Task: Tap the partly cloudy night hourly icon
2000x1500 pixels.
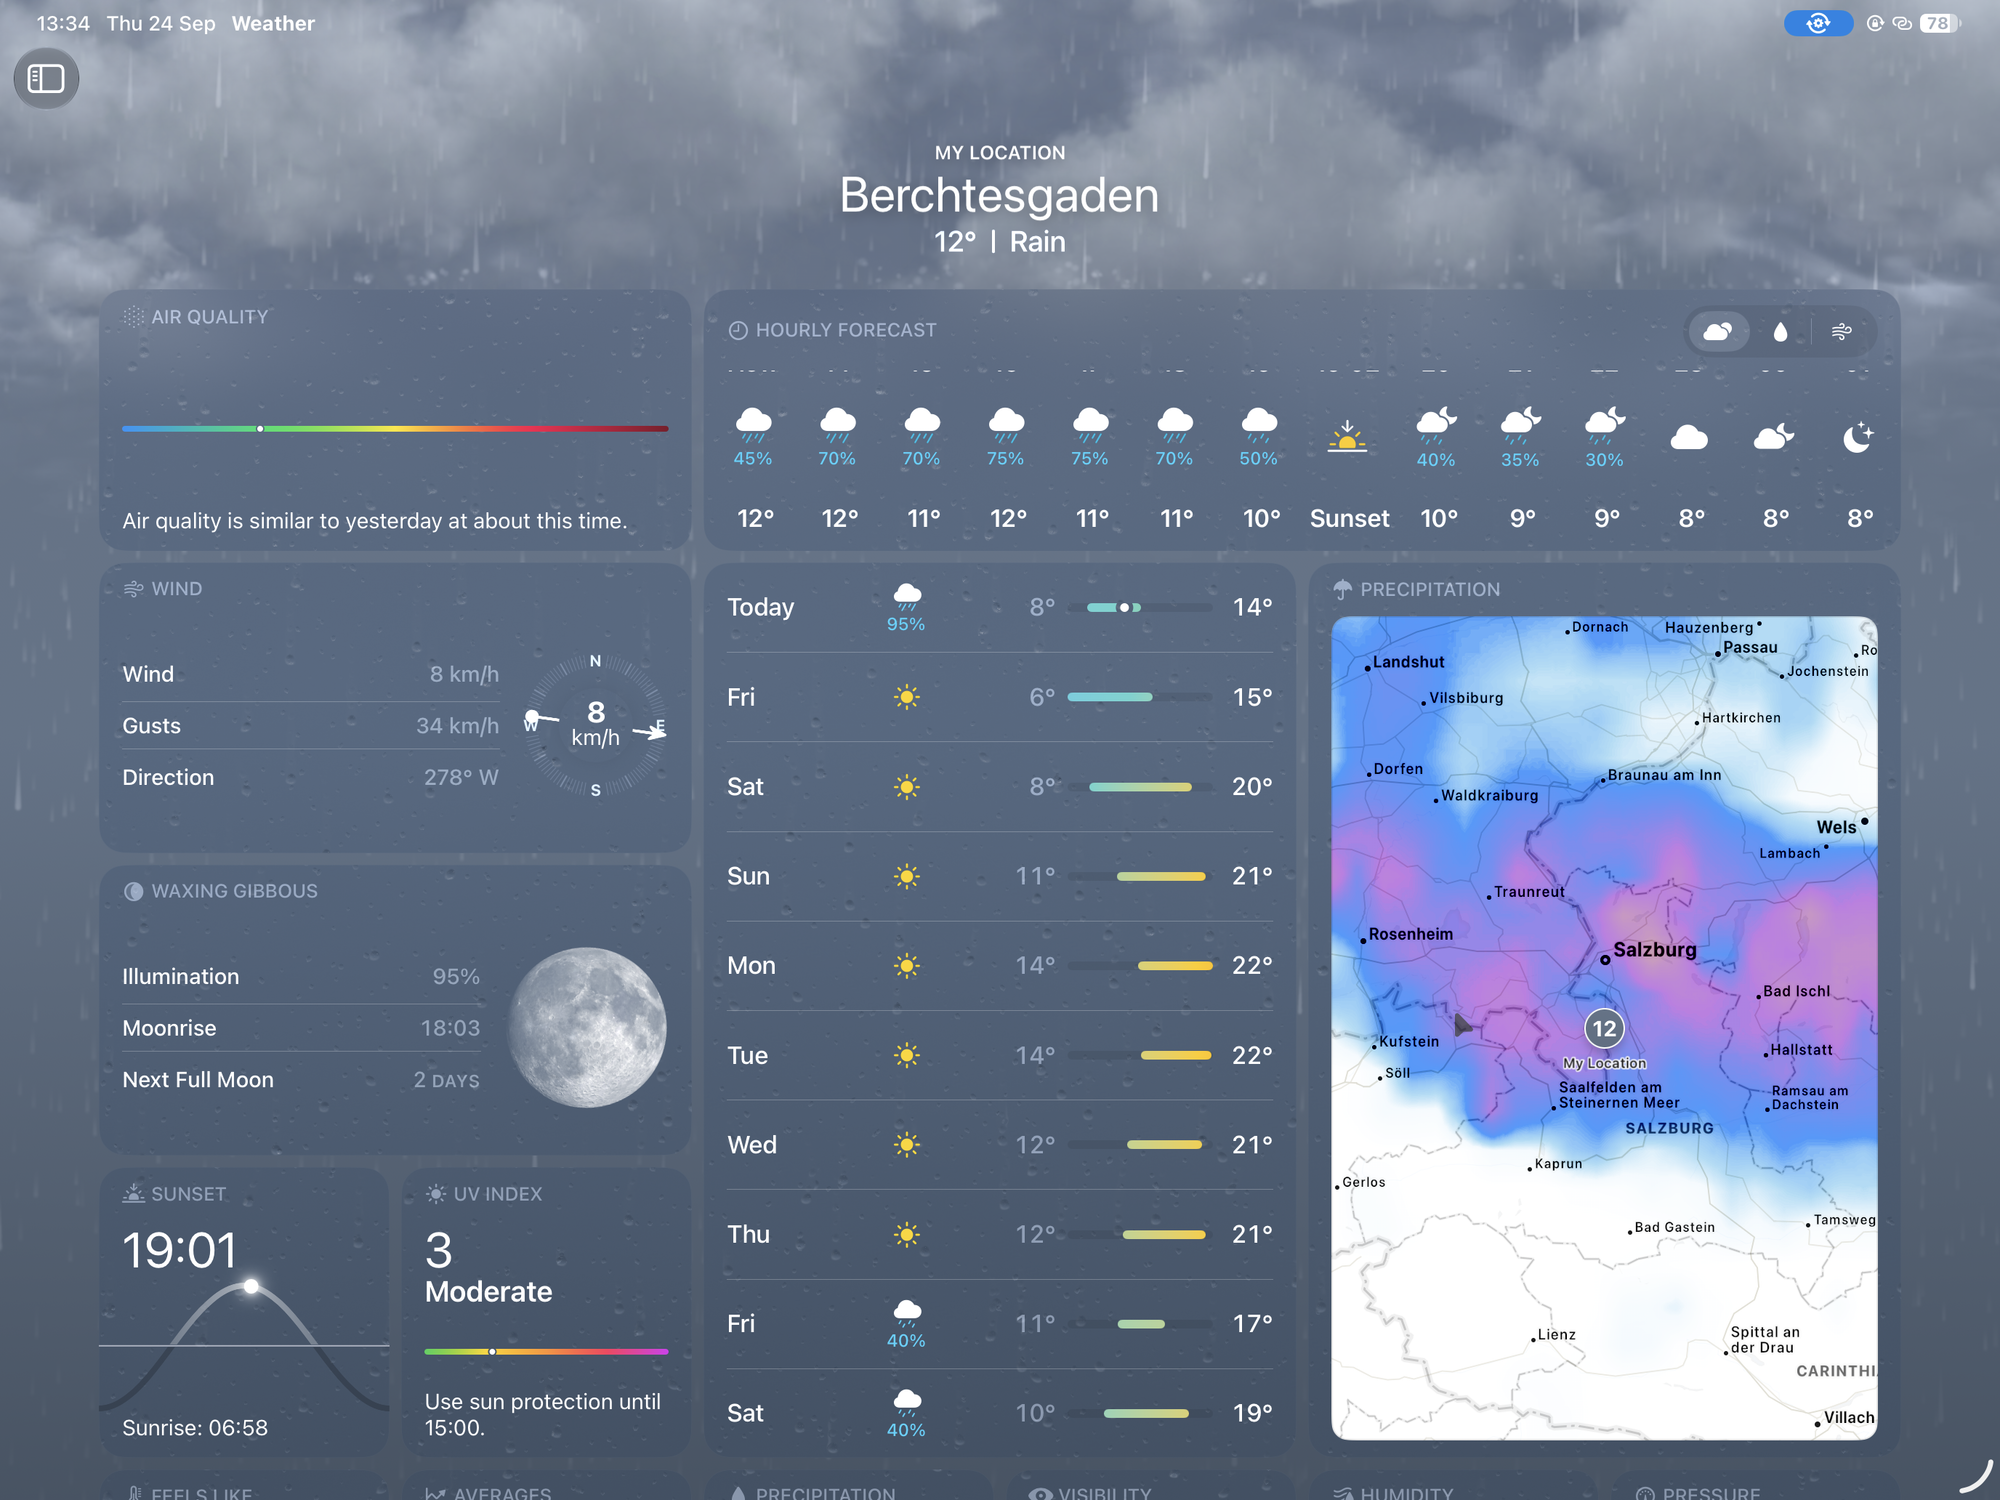Action: 1774,437
